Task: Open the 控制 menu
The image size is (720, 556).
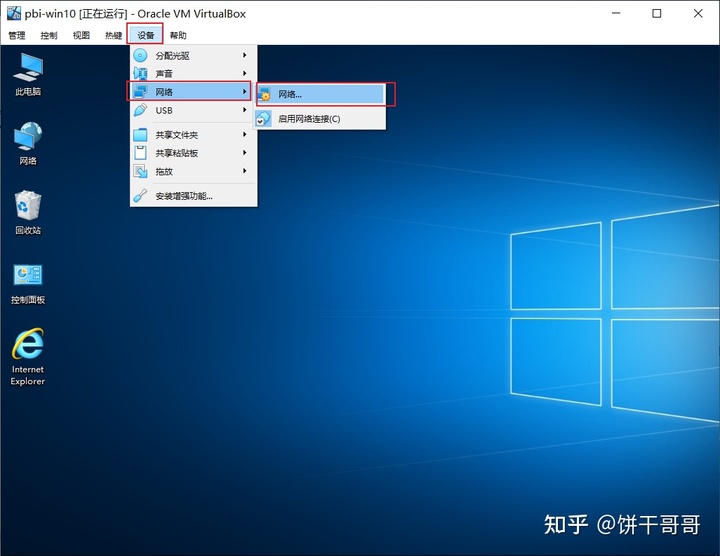Action: click(x=49, y=35)
